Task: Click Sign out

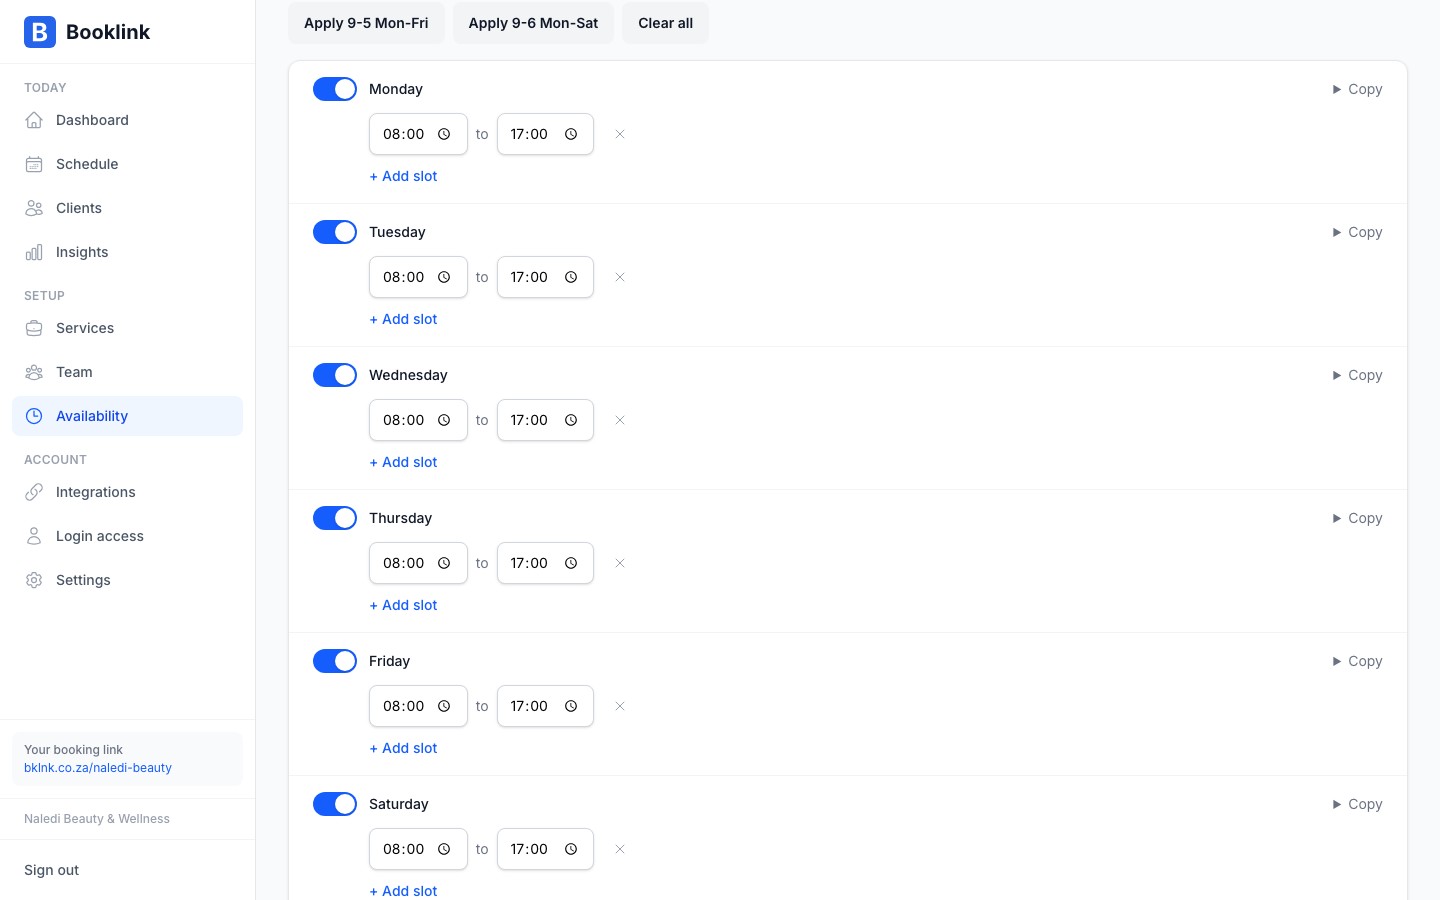Action: coord(52,870)
